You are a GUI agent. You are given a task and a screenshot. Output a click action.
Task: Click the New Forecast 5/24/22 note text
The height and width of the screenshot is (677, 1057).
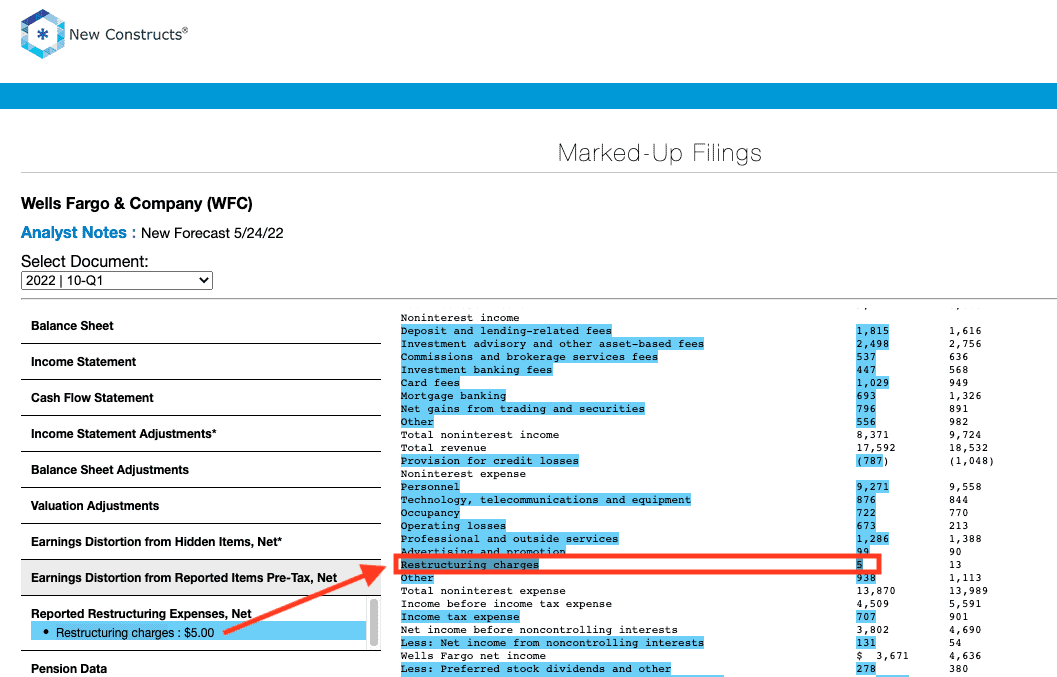(212, 233)
